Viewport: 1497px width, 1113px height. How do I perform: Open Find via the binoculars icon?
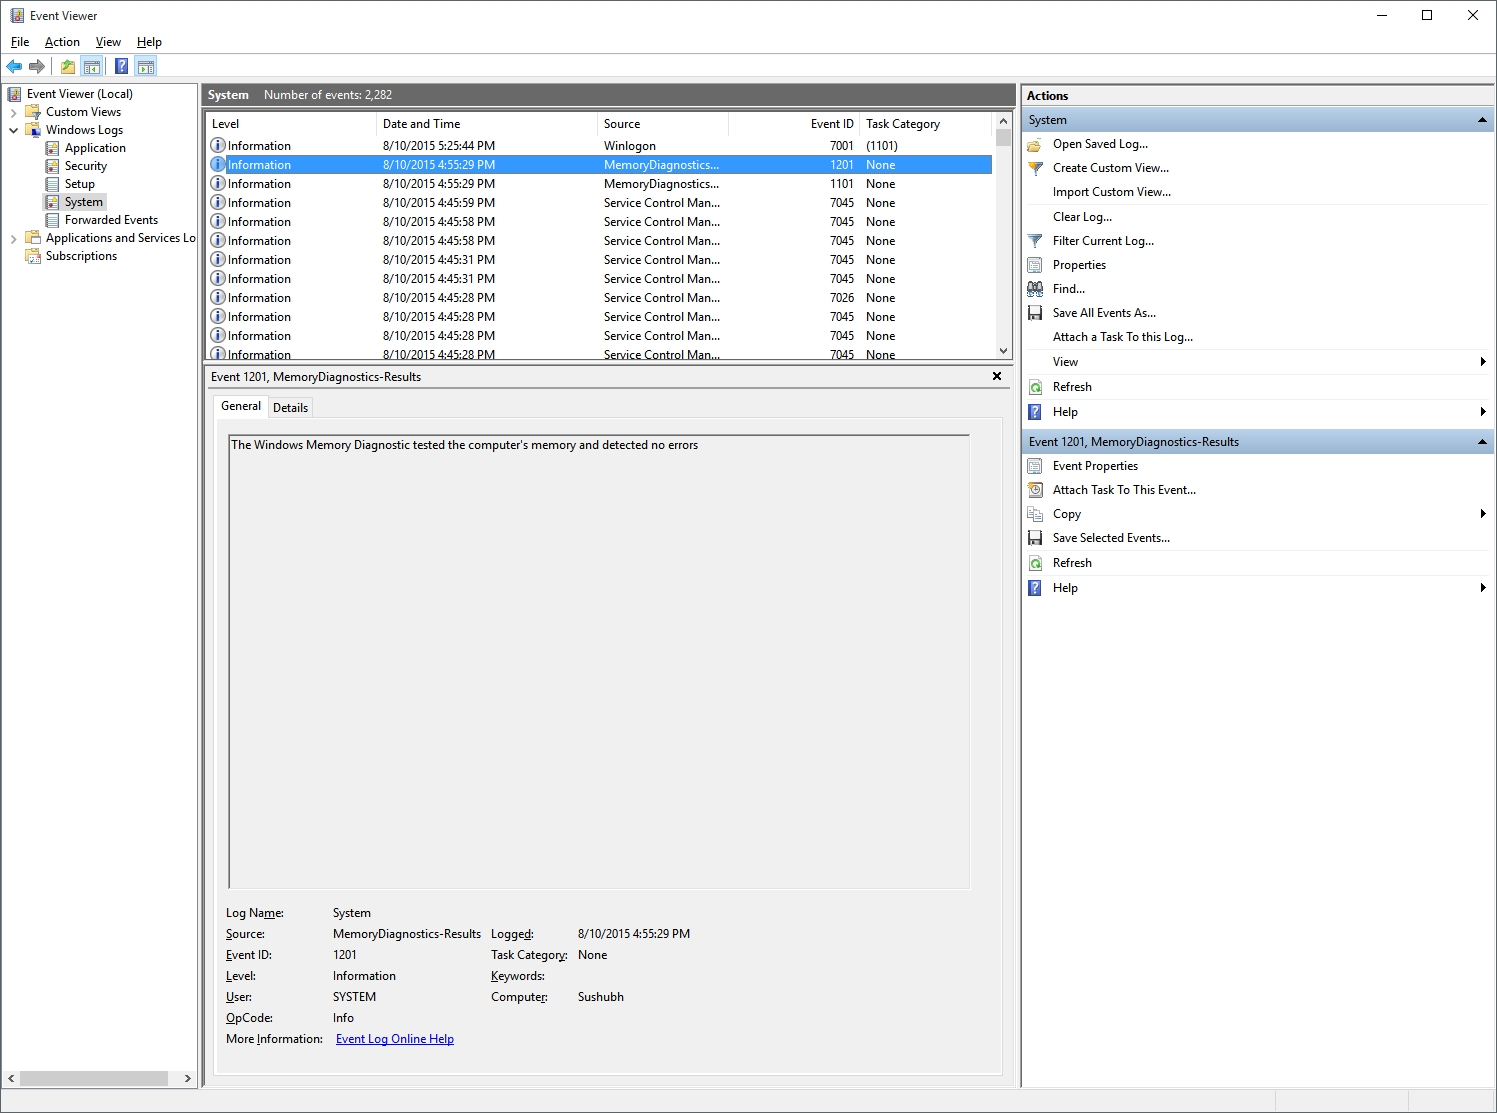click(x=1036, y=289)
